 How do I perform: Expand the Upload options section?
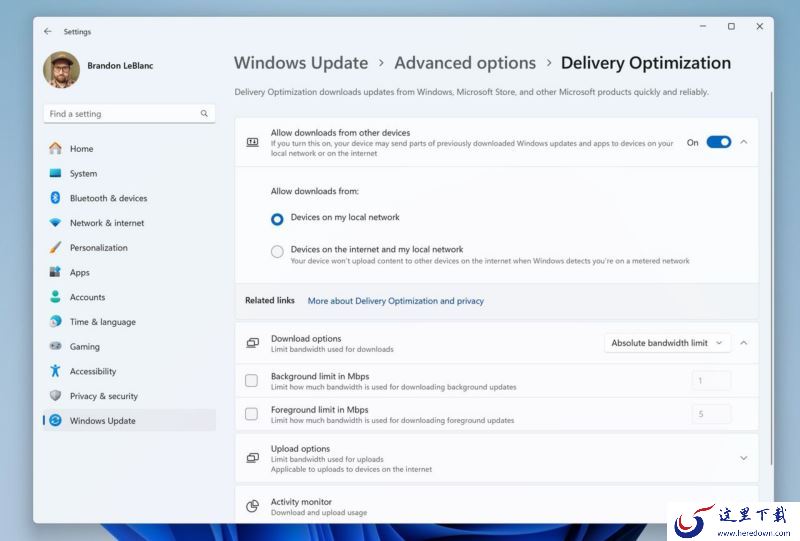point(743,458)
